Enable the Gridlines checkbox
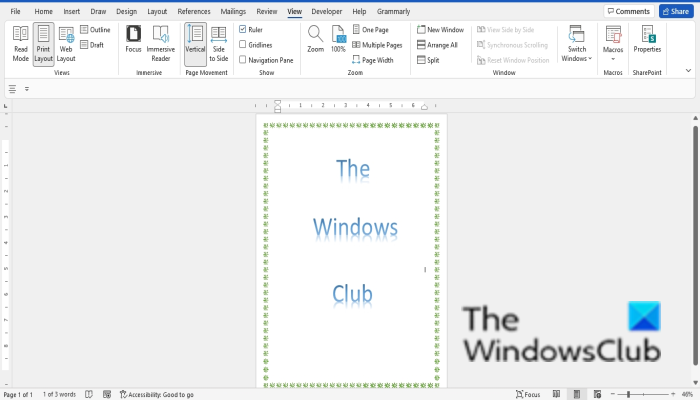 242,45
